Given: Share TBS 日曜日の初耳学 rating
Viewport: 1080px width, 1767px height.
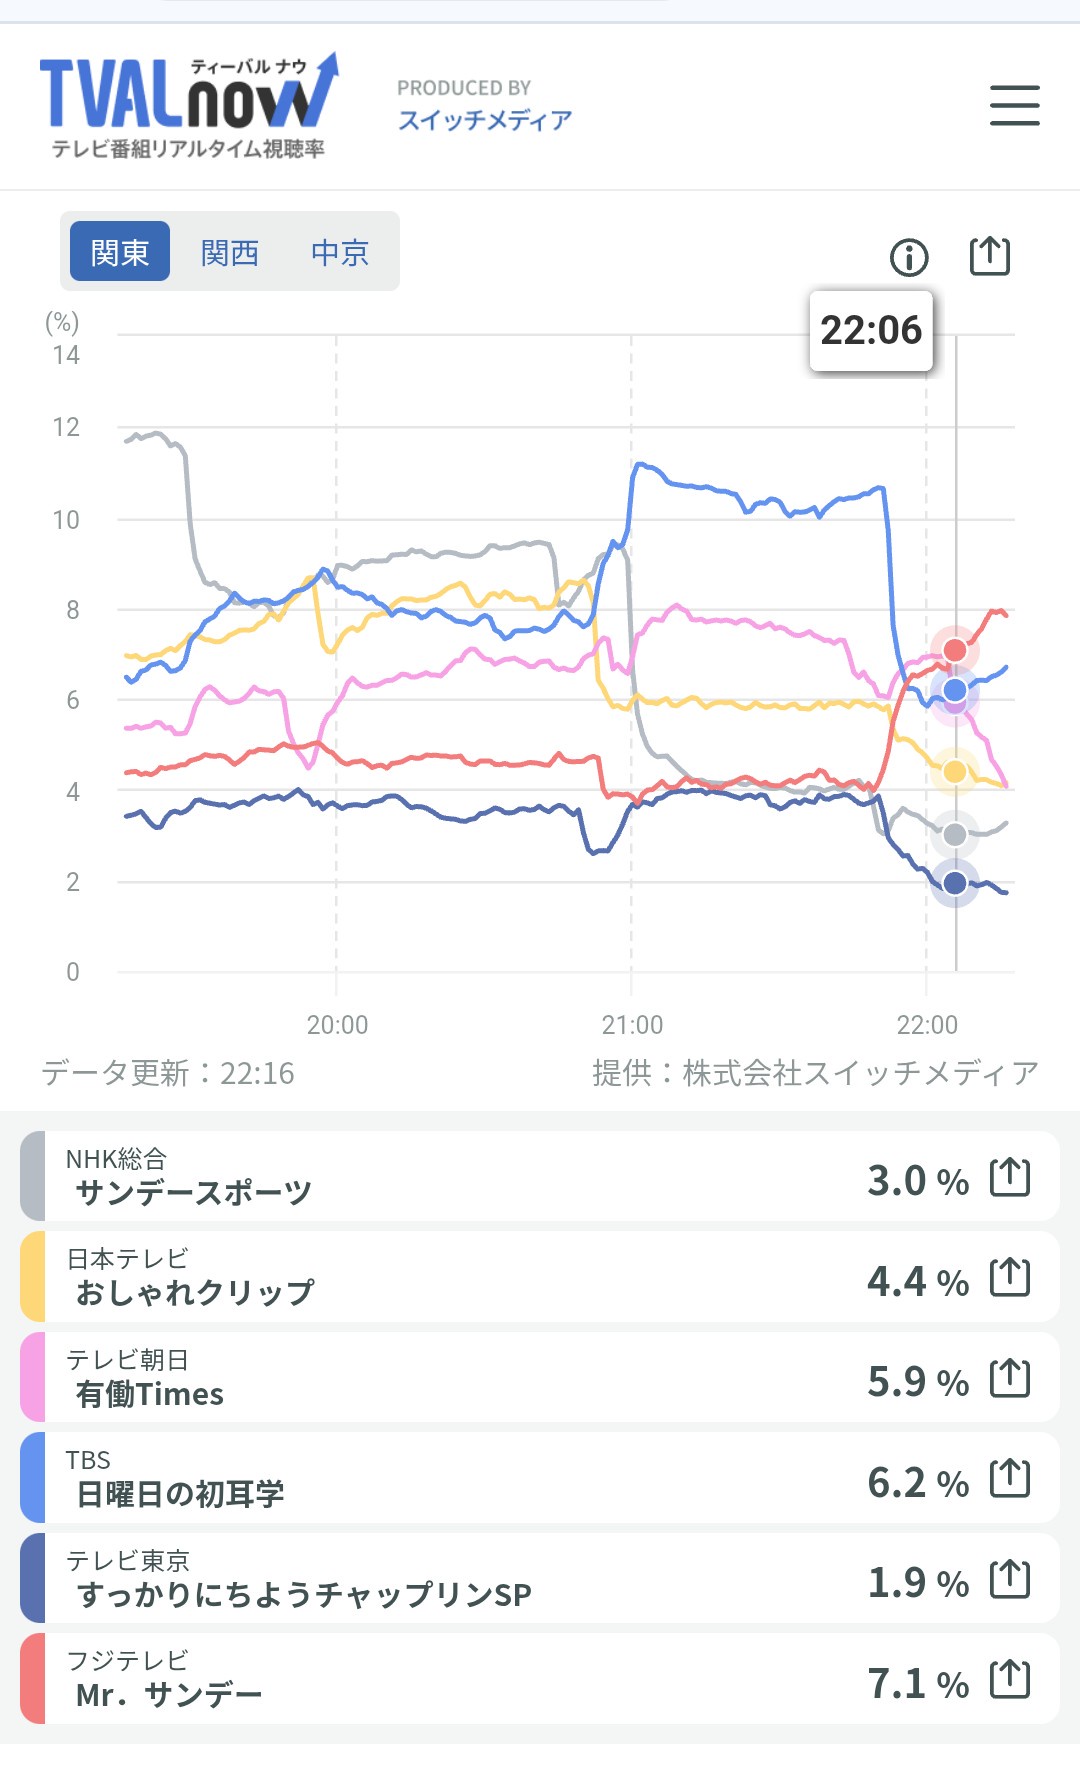Looking at the screenshot, I should pos(1009,1479).
